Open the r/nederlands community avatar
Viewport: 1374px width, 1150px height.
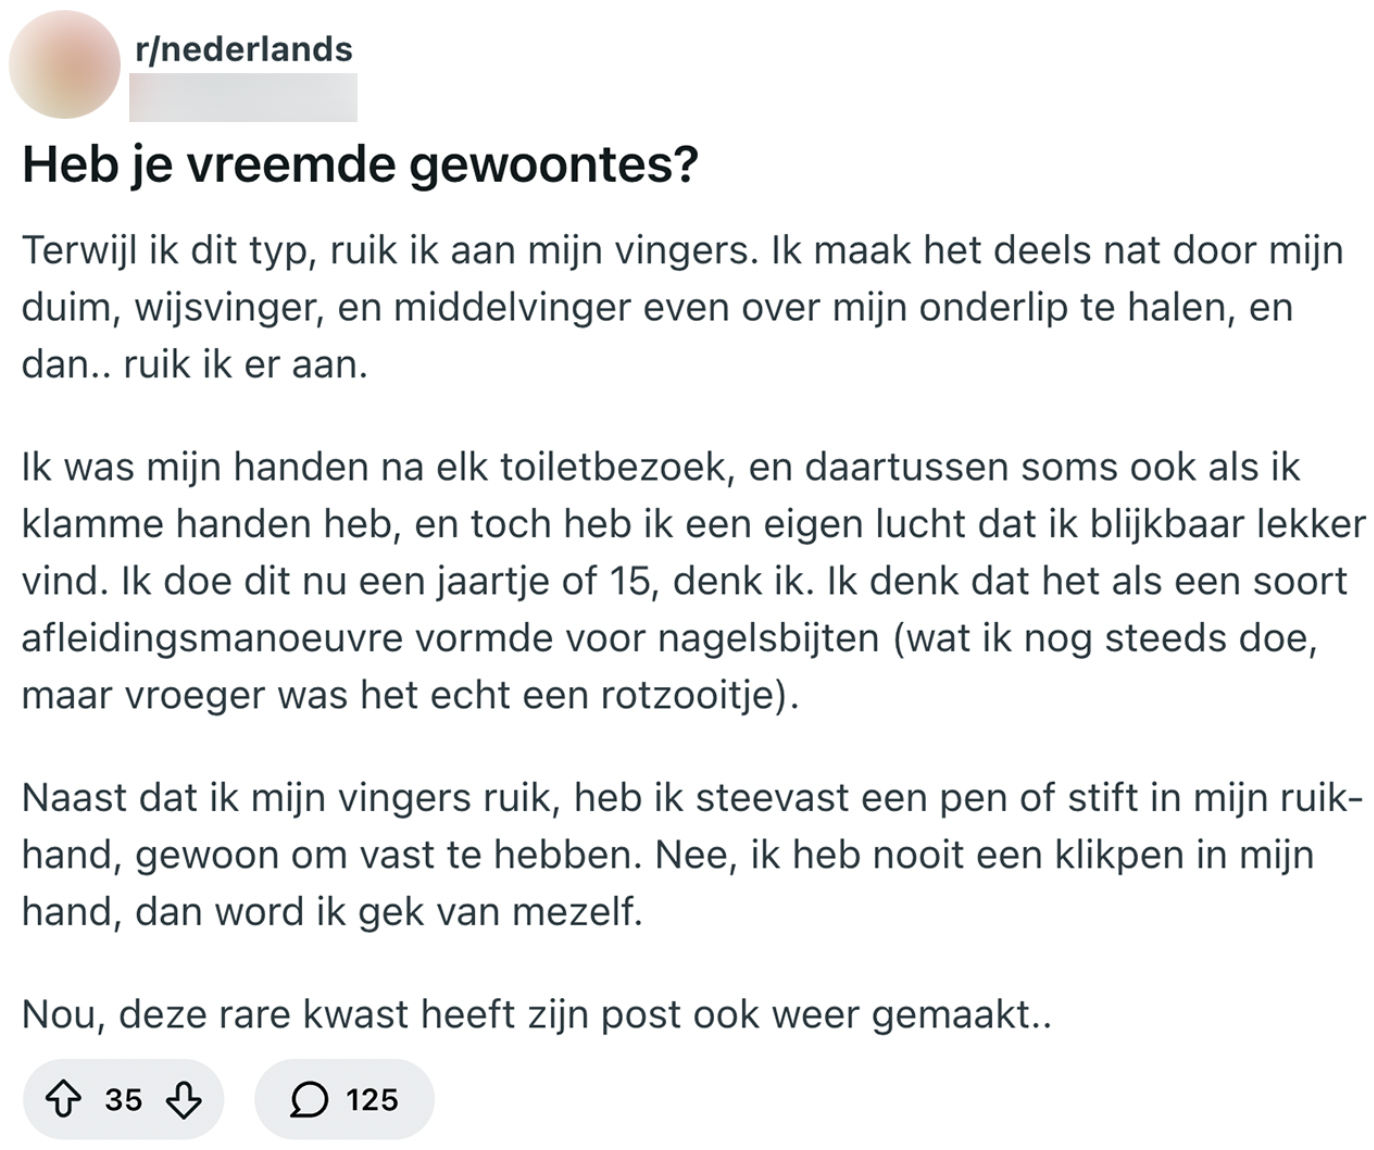tap(64, 64)
